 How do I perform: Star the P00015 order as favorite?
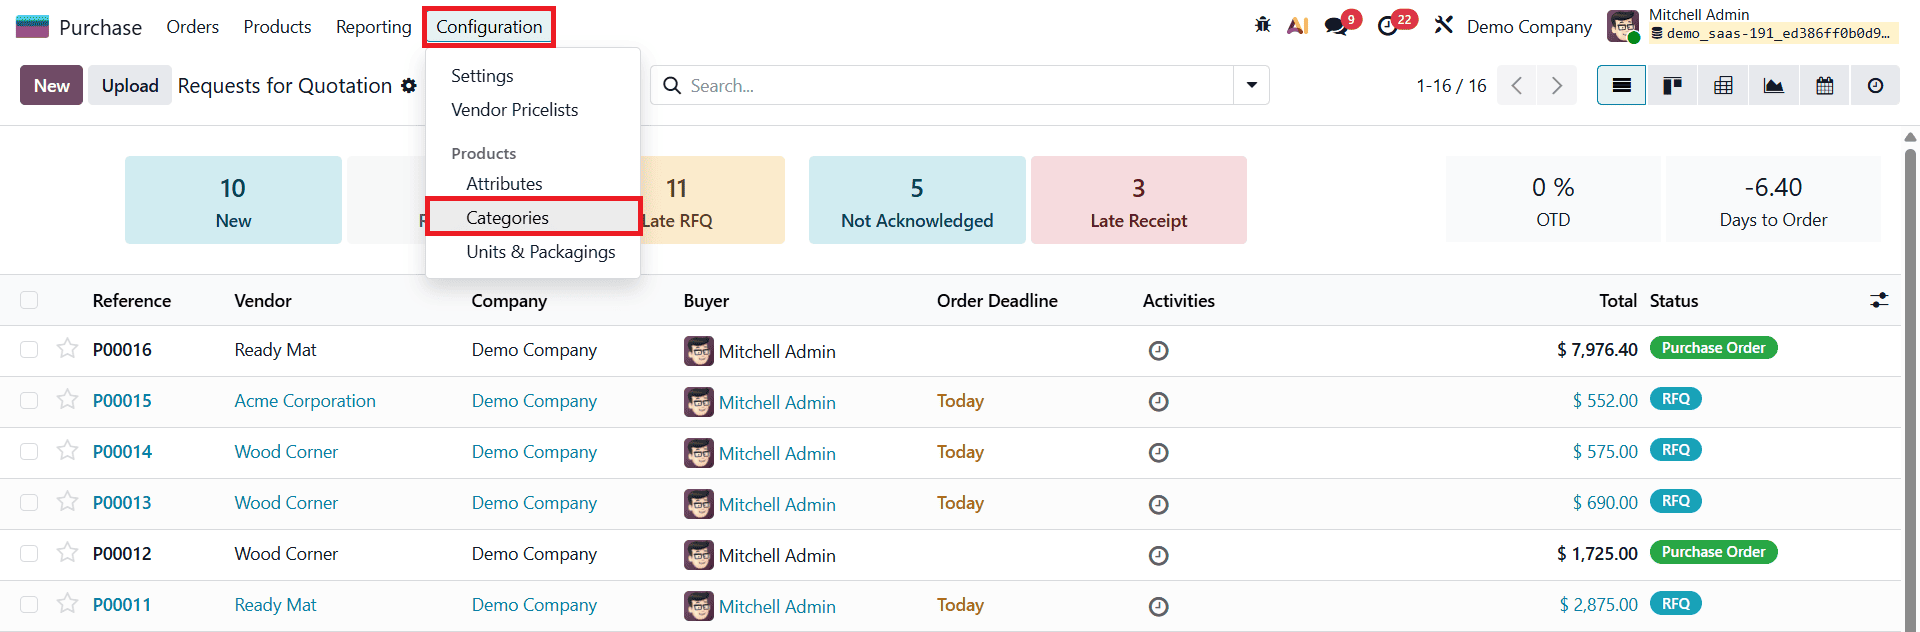pyautogui.click(x=67, y=400)
